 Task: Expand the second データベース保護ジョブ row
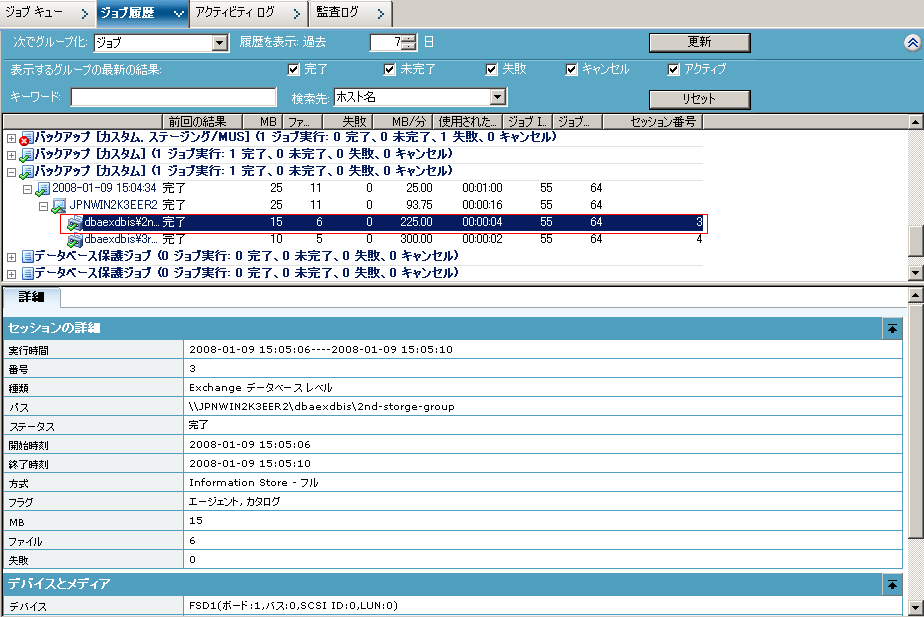click(11, 275)
